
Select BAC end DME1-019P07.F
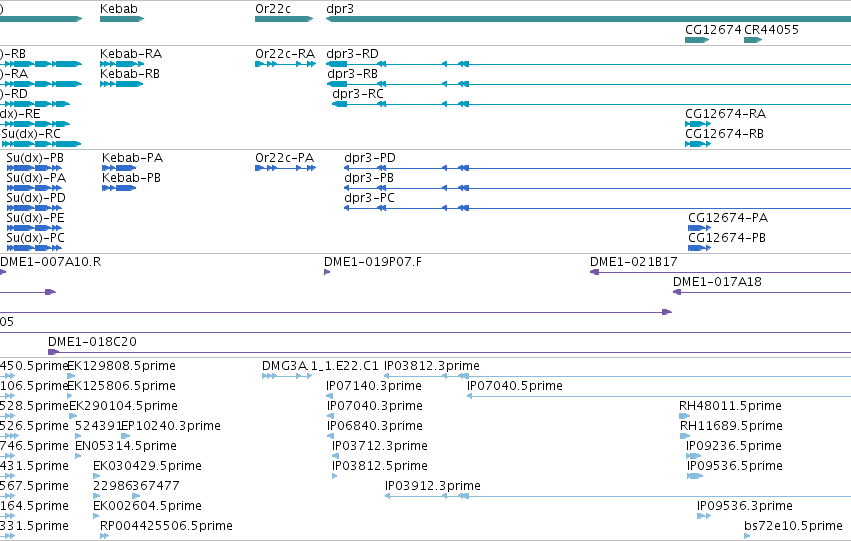(327, 272)
